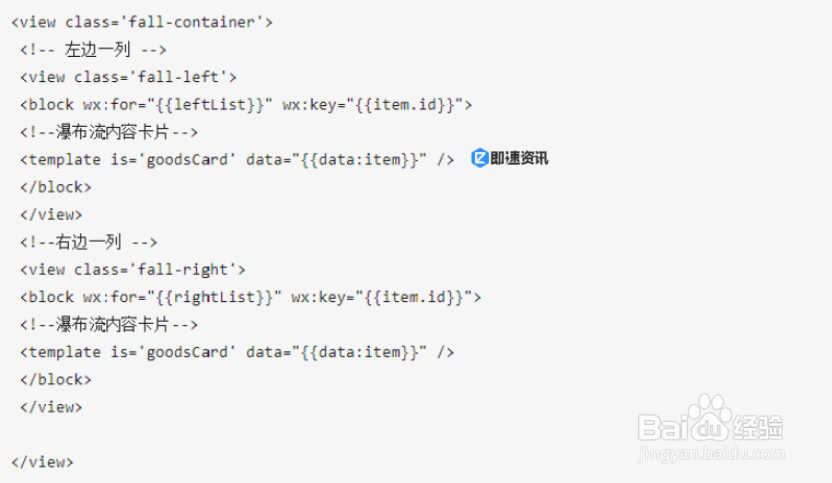Click the view class='fall-container' opening line
This screenshot has height=483, width=832.
coord(141,21)
